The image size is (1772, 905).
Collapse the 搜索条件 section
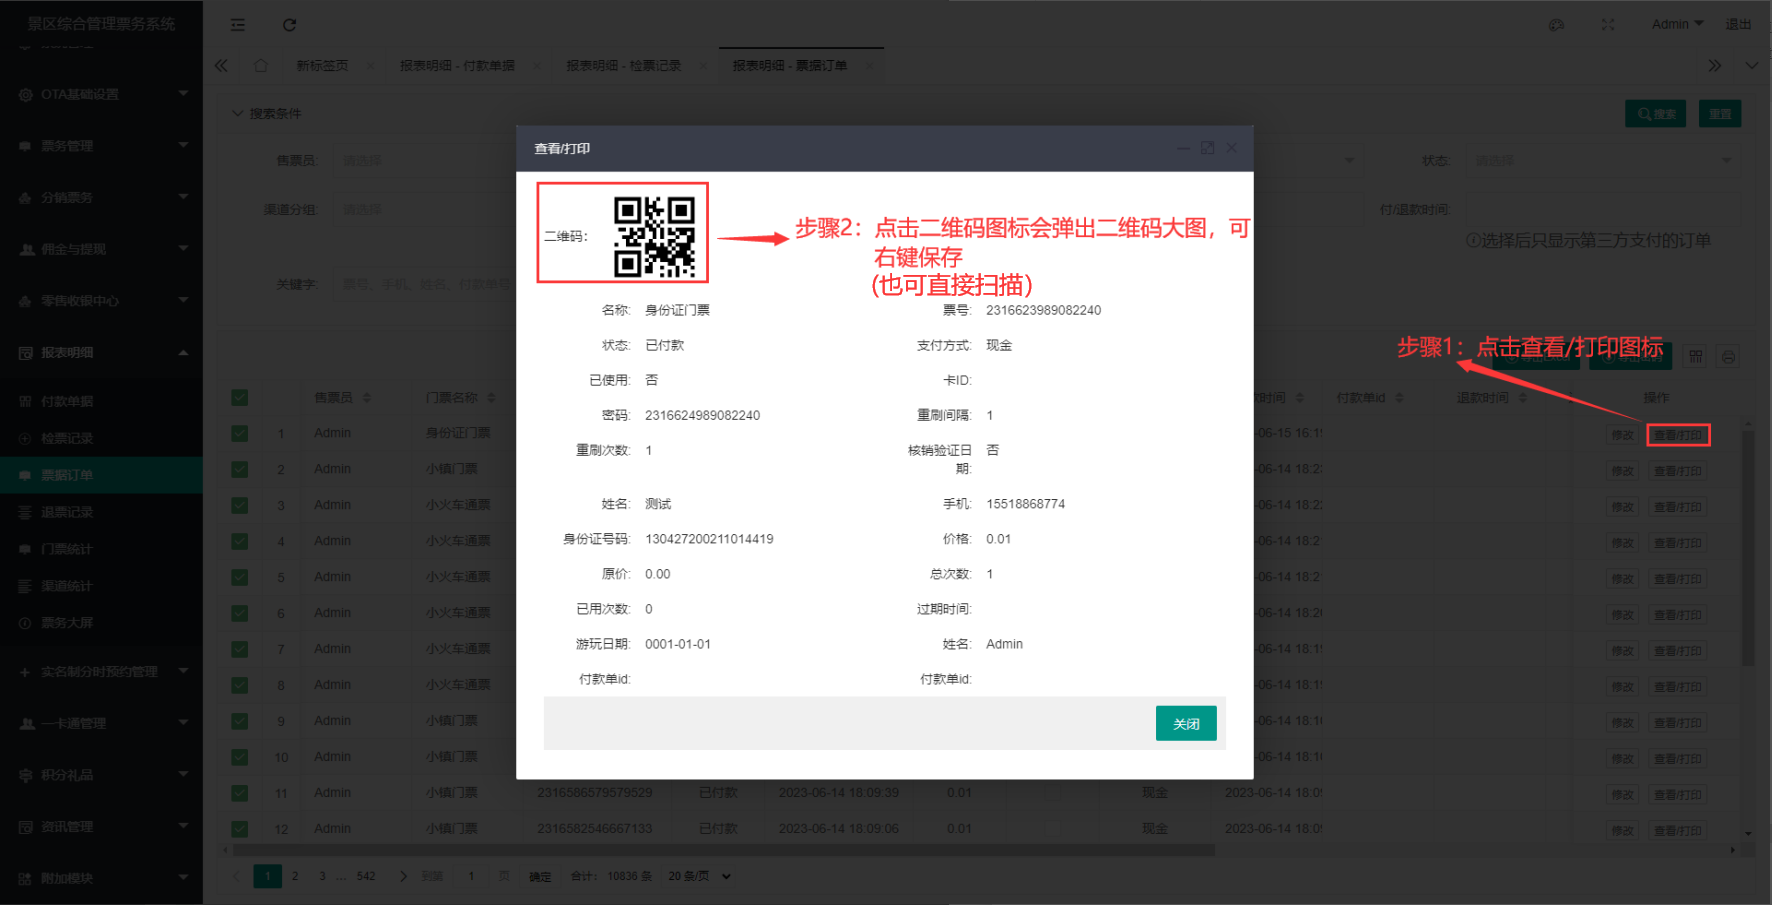[266, 114]
